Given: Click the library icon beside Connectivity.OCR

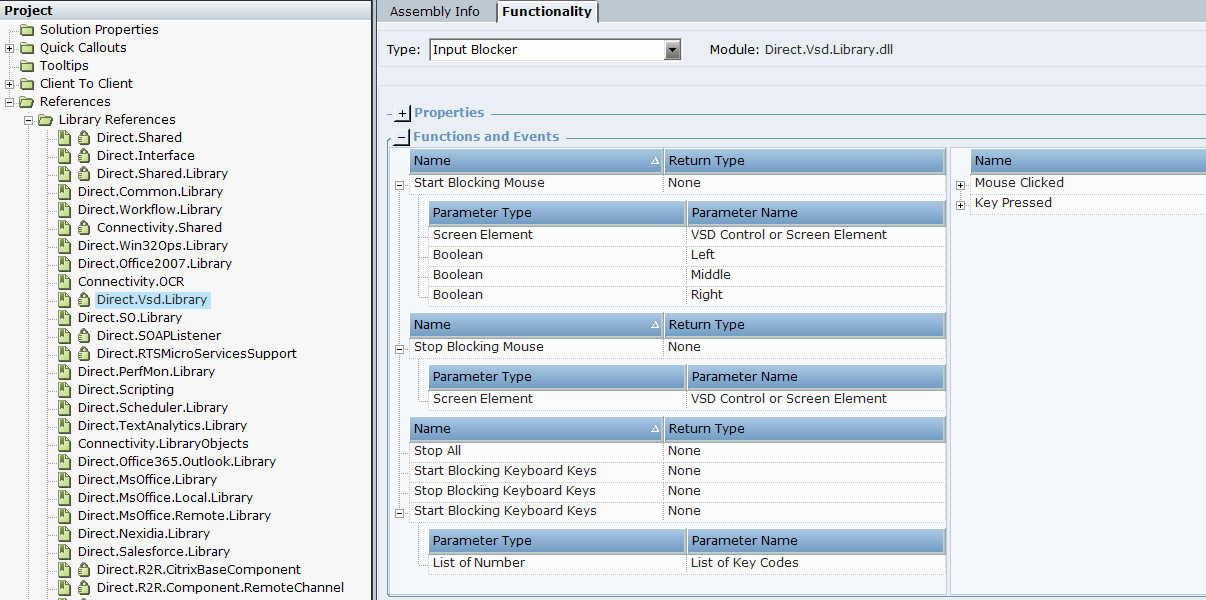Looking at the screenshot, I should (64, 282).
